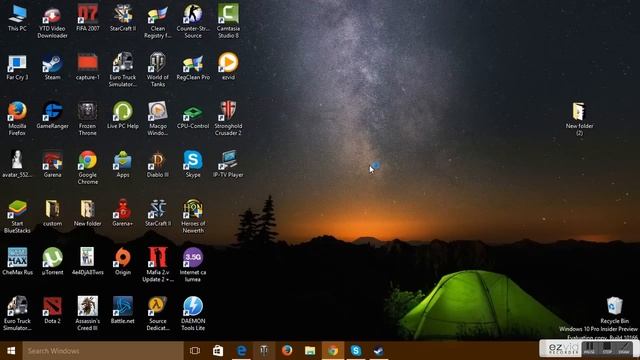Activate the ezvid Draw tool

(624, 348)
